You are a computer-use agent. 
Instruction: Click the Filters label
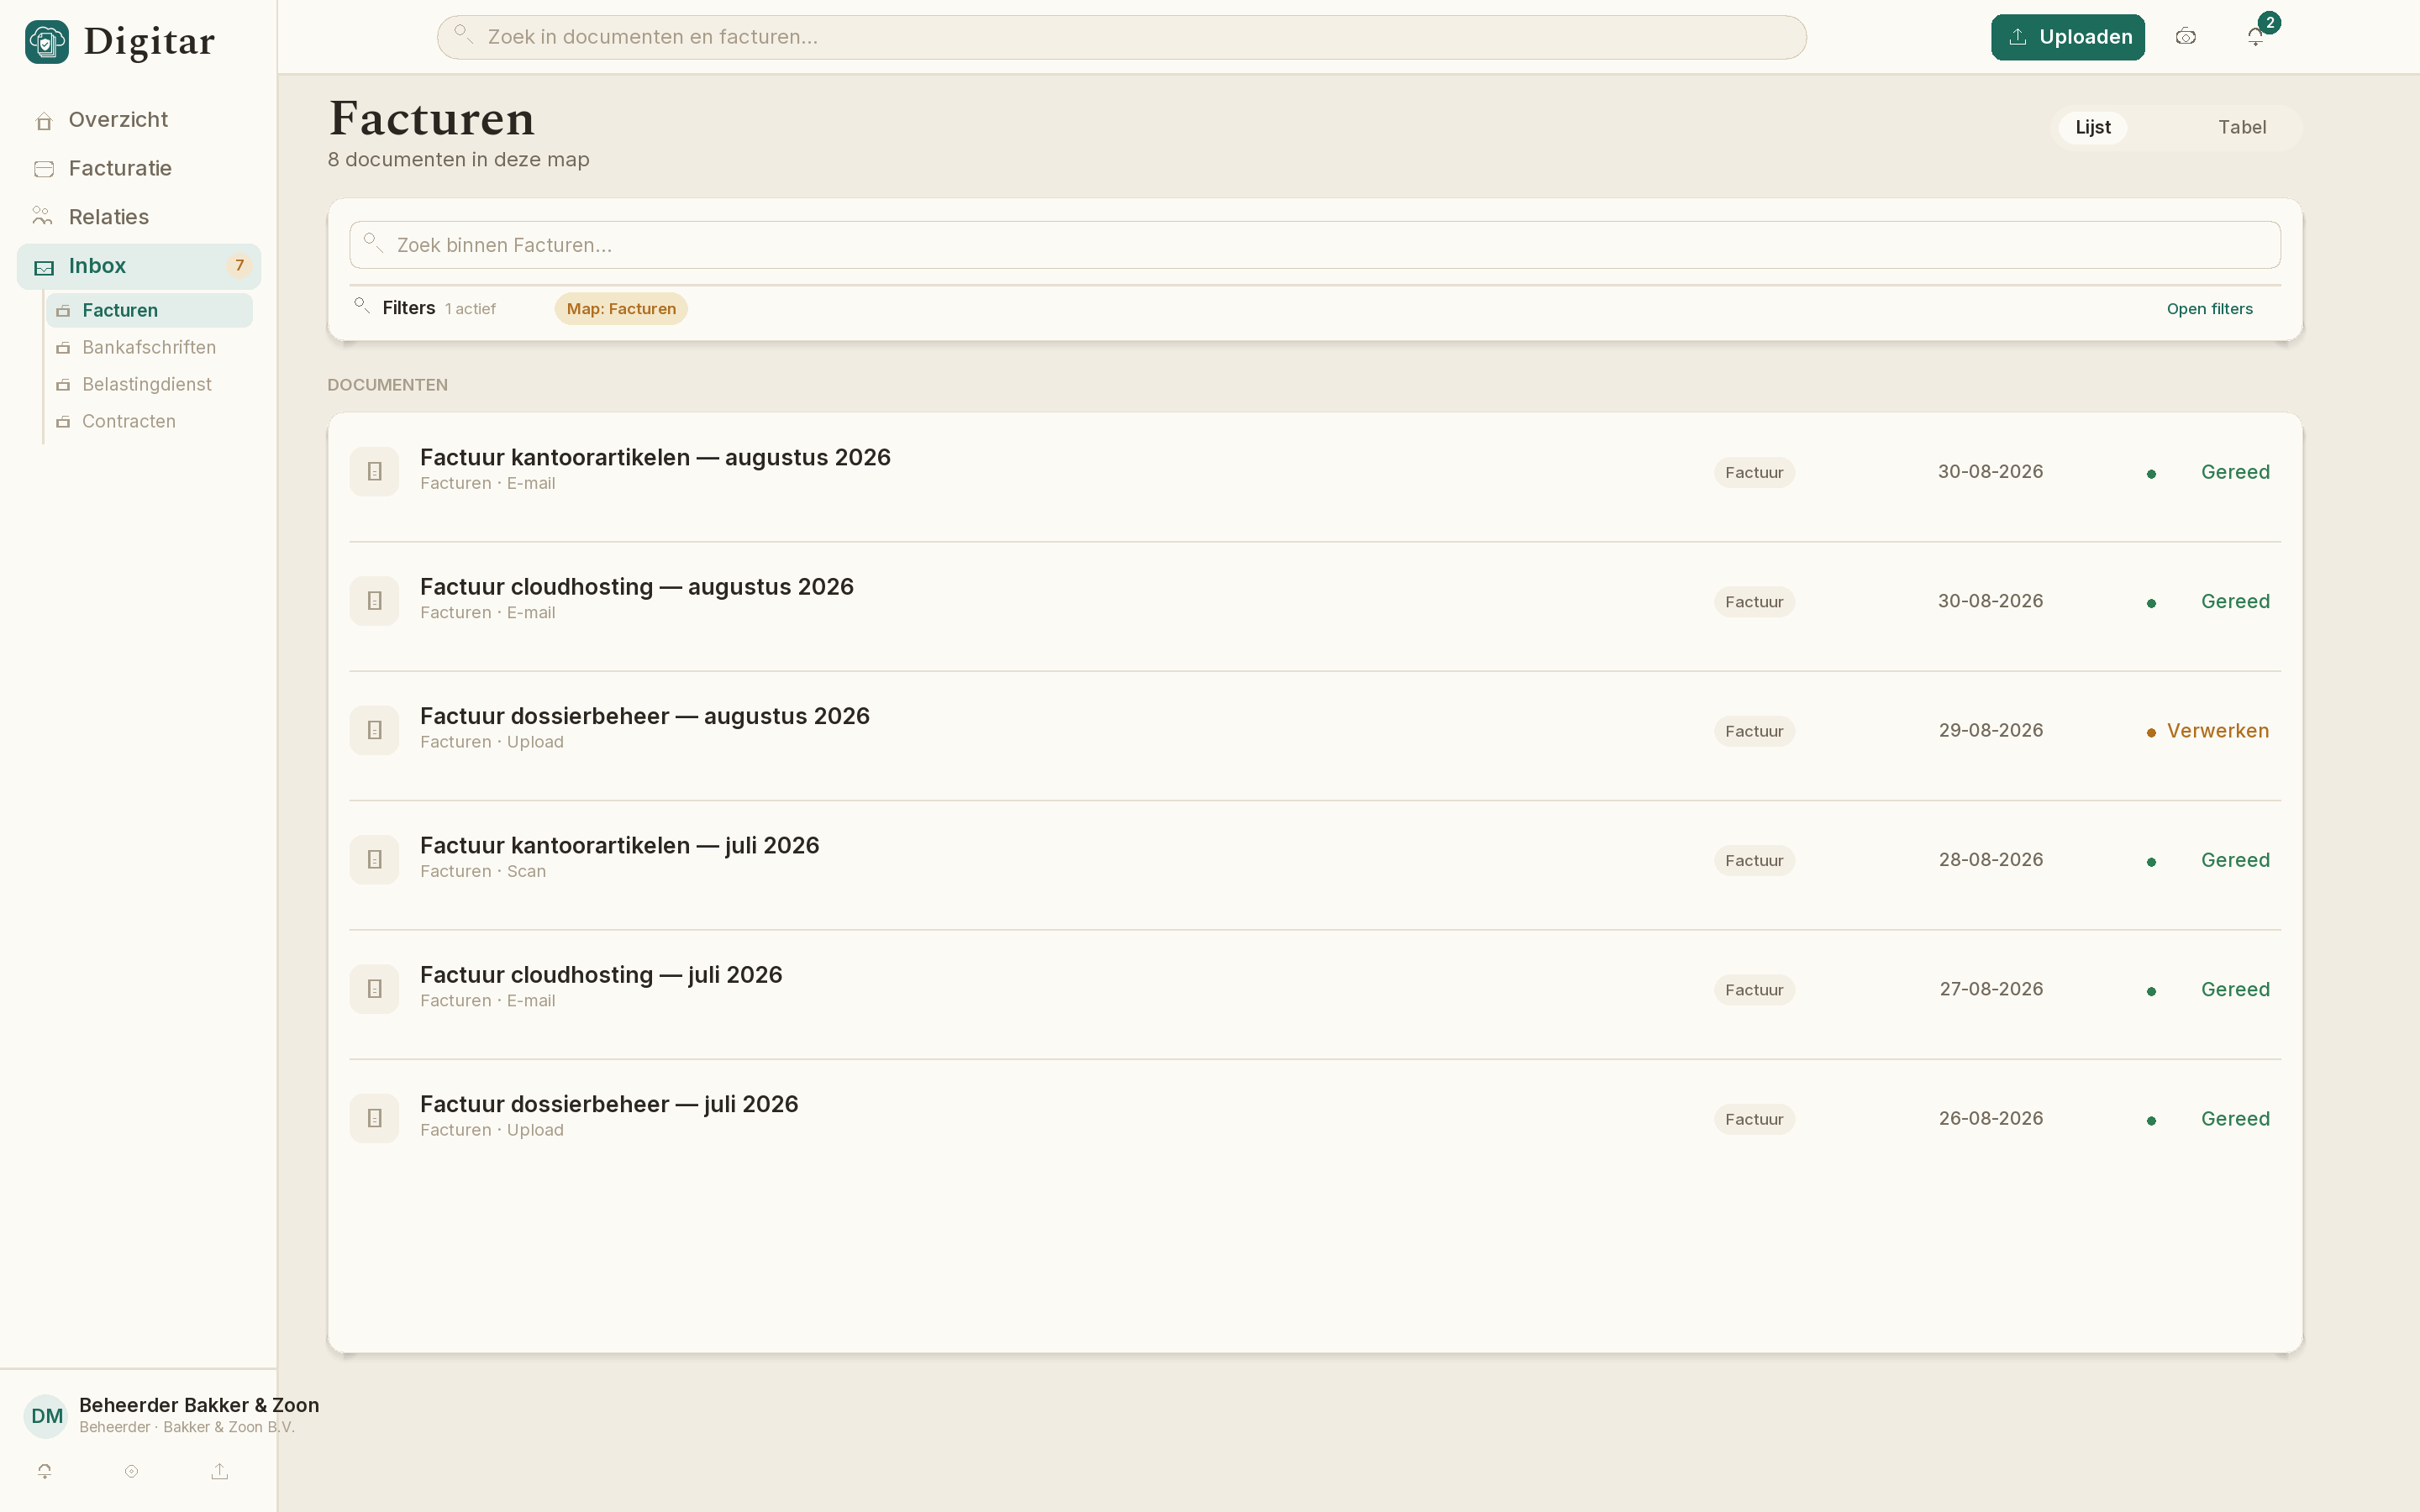[408, 308]
